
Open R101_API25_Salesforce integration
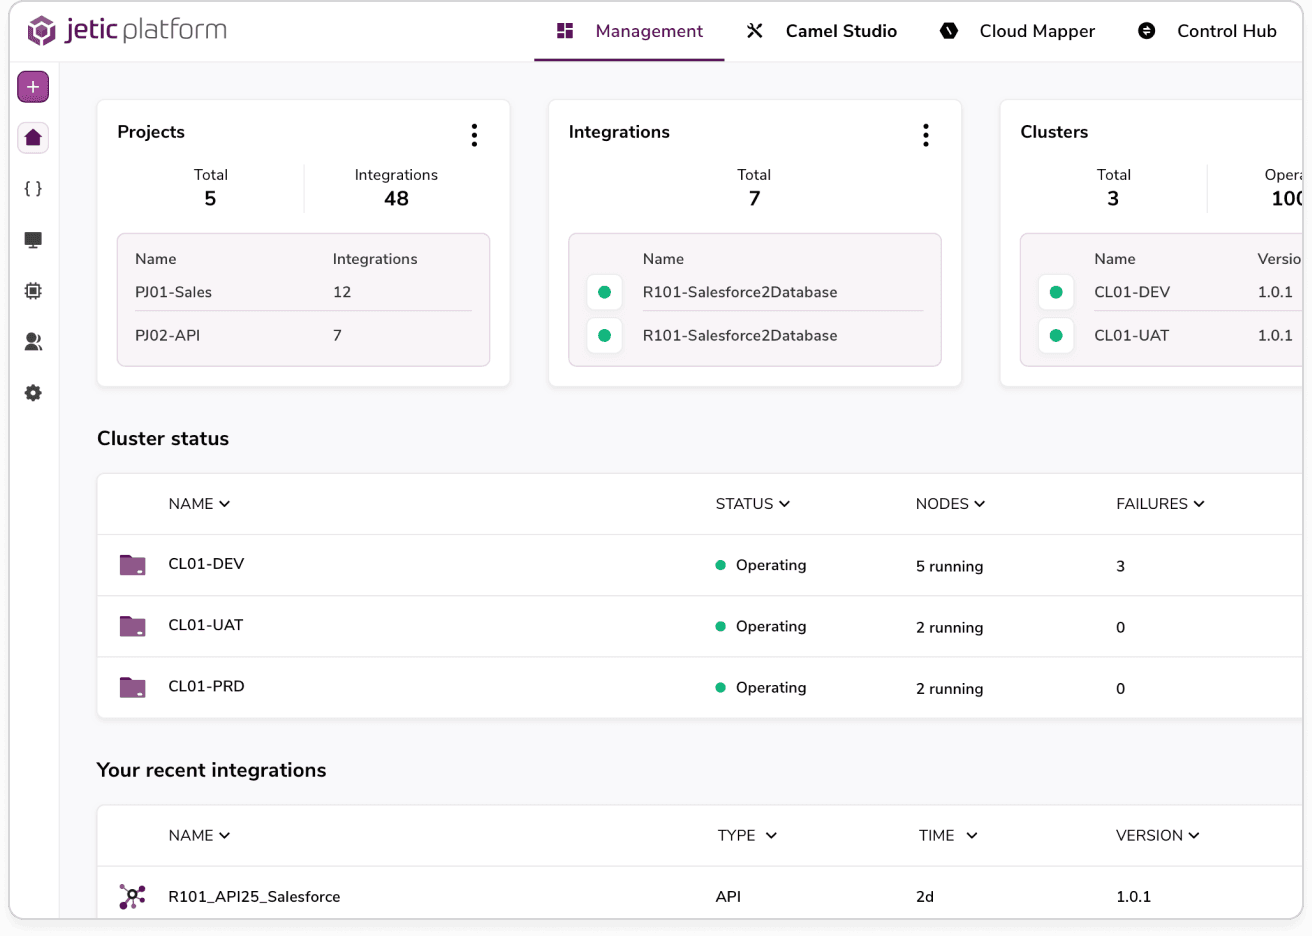[x=254, y=897]
